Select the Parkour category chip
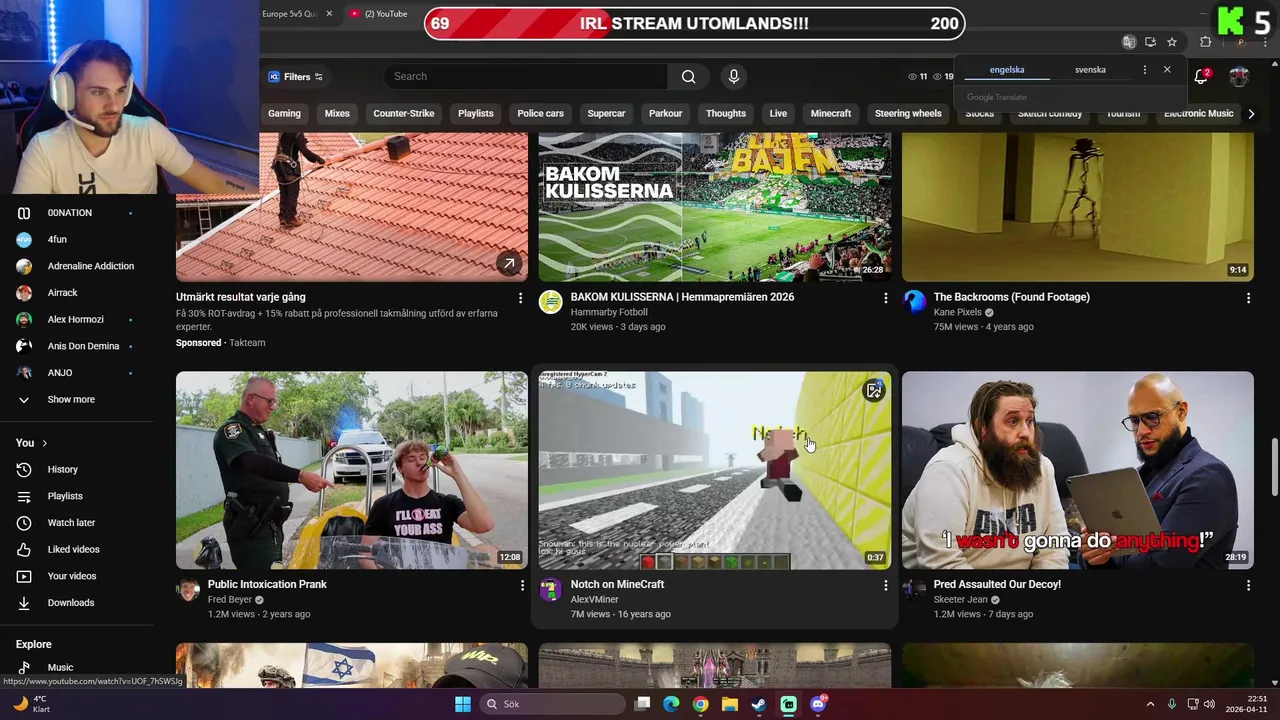This screenshot has width=1280, height=720. click(x=666, y=114)
